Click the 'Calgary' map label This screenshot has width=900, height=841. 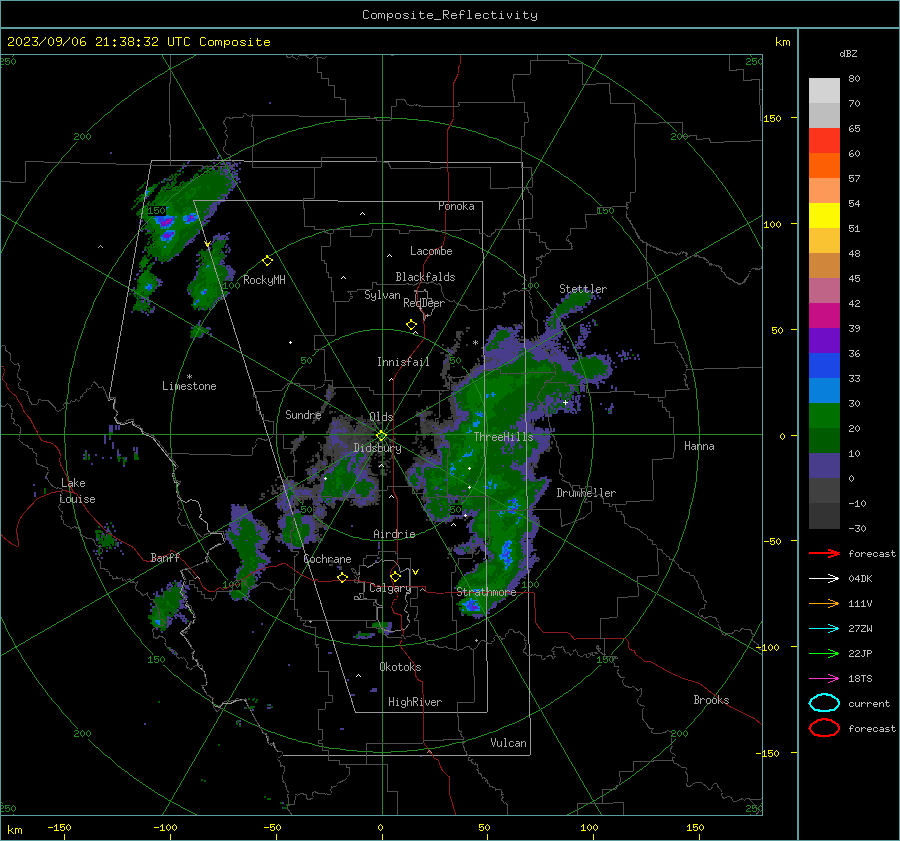pos(390,588)
